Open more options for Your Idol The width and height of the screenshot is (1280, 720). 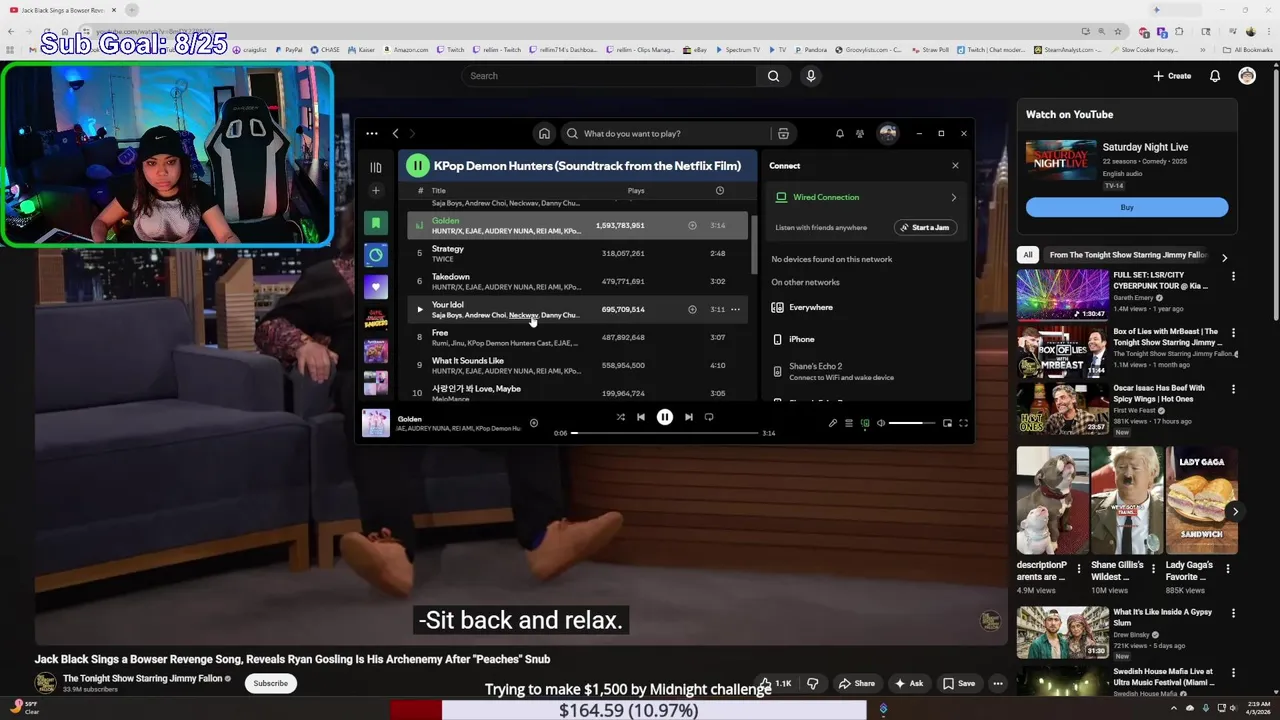coord(736,309)
